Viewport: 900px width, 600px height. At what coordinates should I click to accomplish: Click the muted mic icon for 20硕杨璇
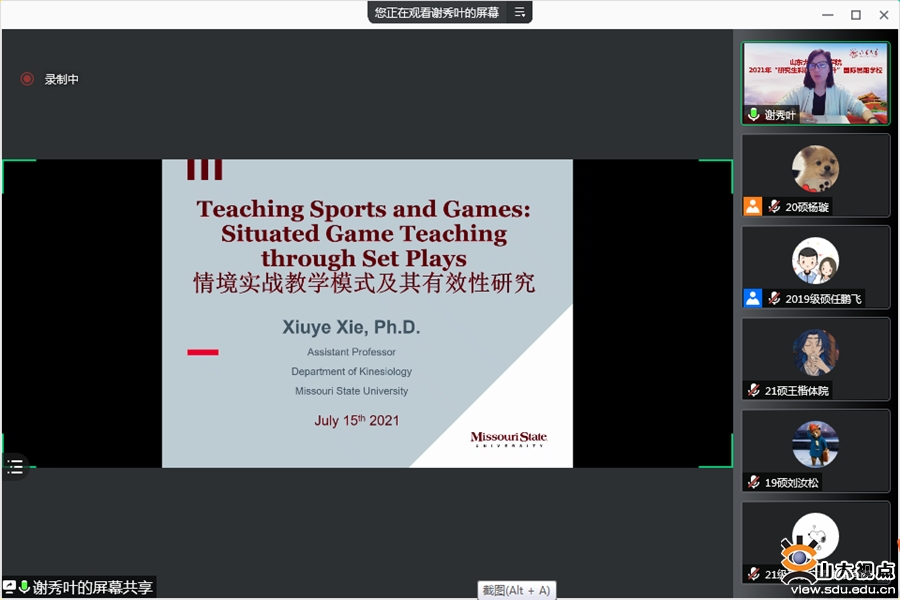click(x=774, y=207)
